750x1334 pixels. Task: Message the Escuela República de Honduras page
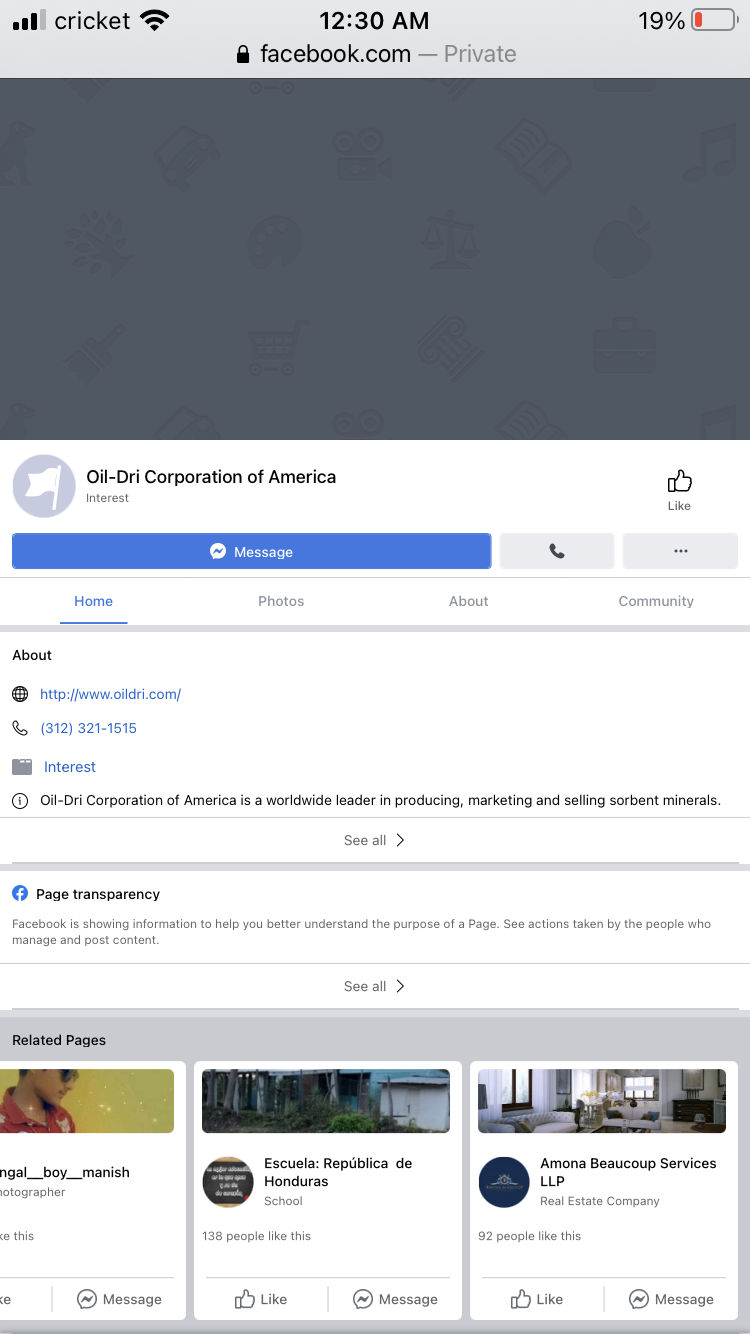click(396, 1299)
